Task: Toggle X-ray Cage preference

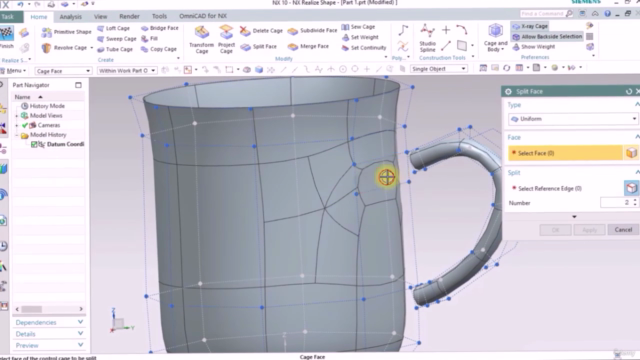Action: (x=530, y=26)
